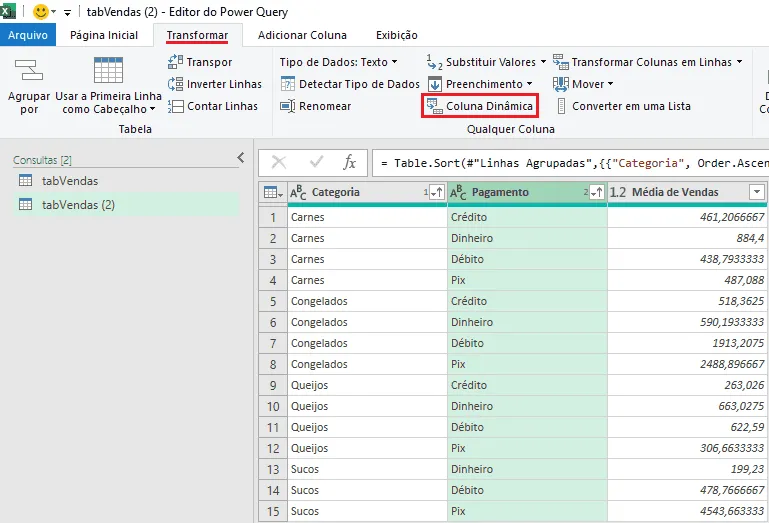Open the Exibição tab
The image size is (769, 523).
397,35
